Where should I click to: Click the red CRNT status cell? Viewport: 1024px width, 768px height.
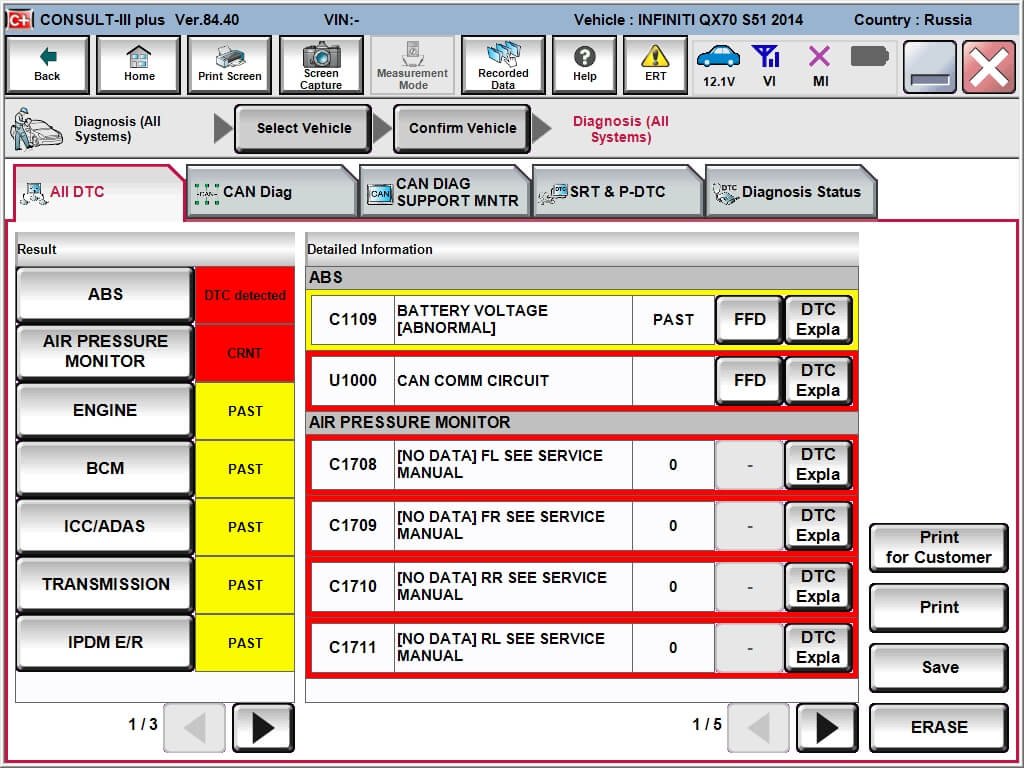pos(245,353)
